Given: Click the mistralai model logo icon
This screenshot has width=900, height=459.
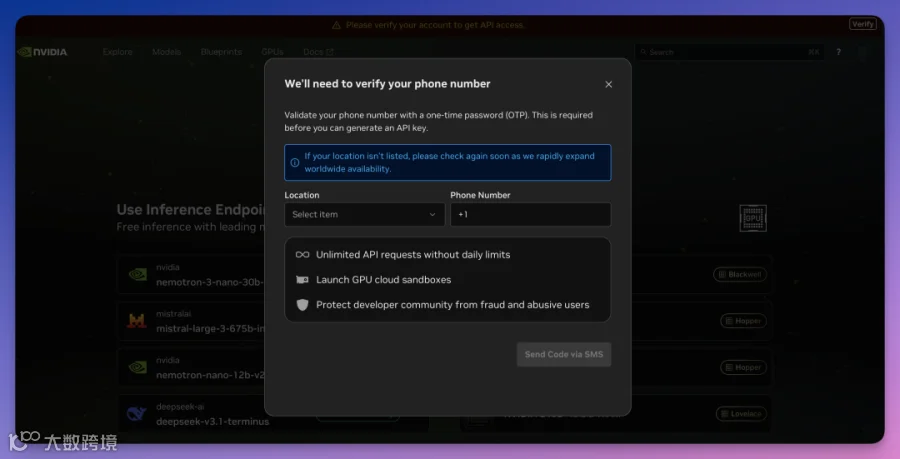Looking at the screenshot, I should click(137, 321).
